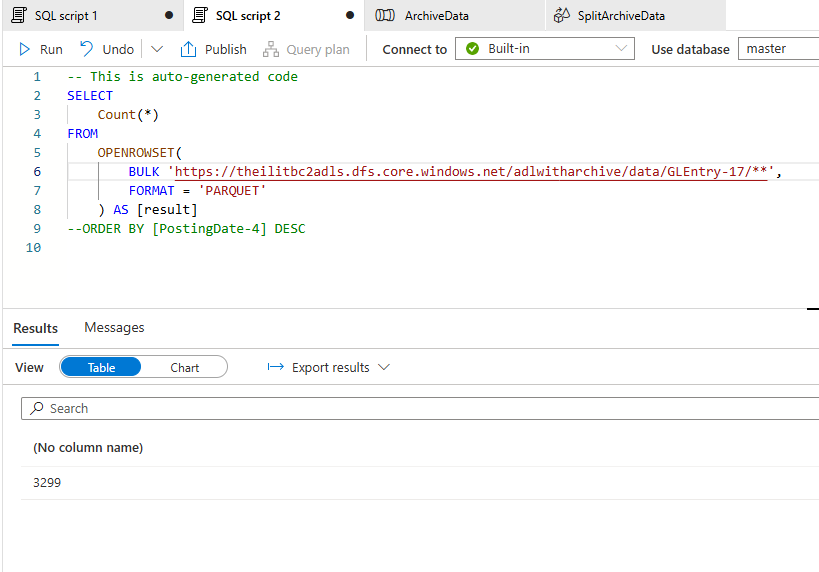This screenshot has height=572, width=819.
Task: Switch results view to Chart
Action: click(184, 367)
